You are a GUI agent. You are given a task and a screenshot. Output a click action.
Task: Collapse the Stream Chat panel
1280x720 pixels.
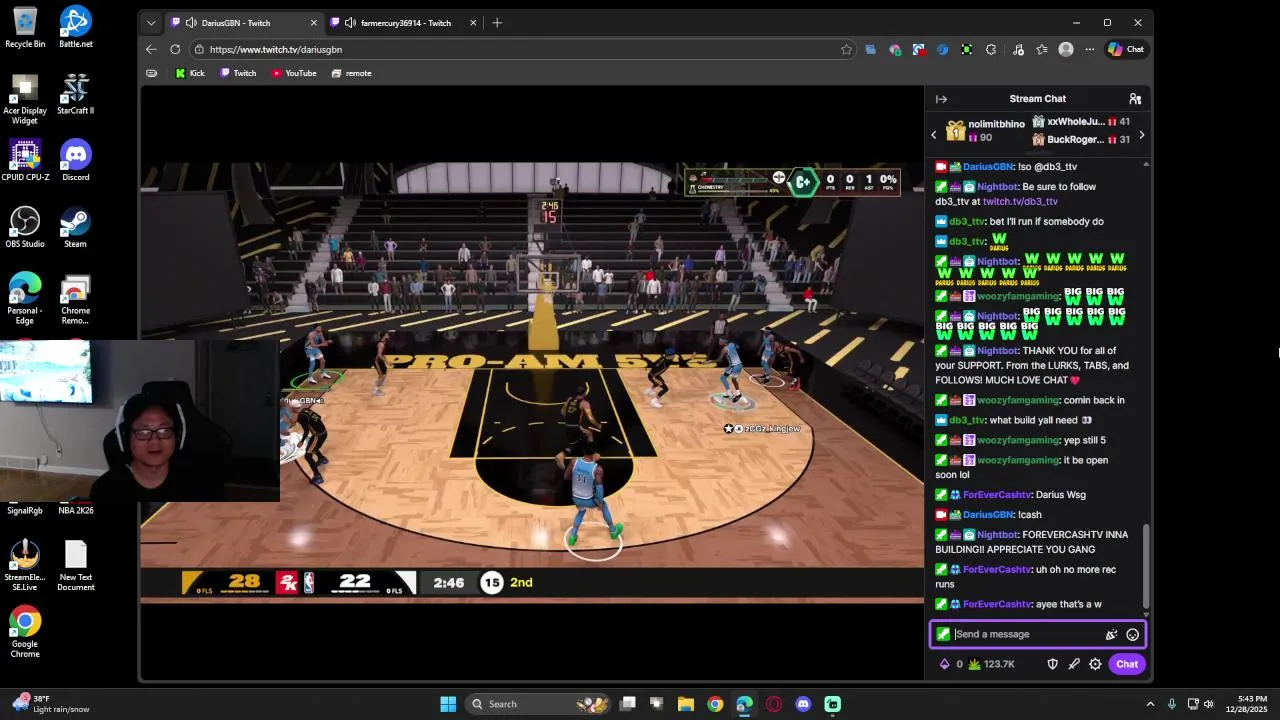(941, 99)
